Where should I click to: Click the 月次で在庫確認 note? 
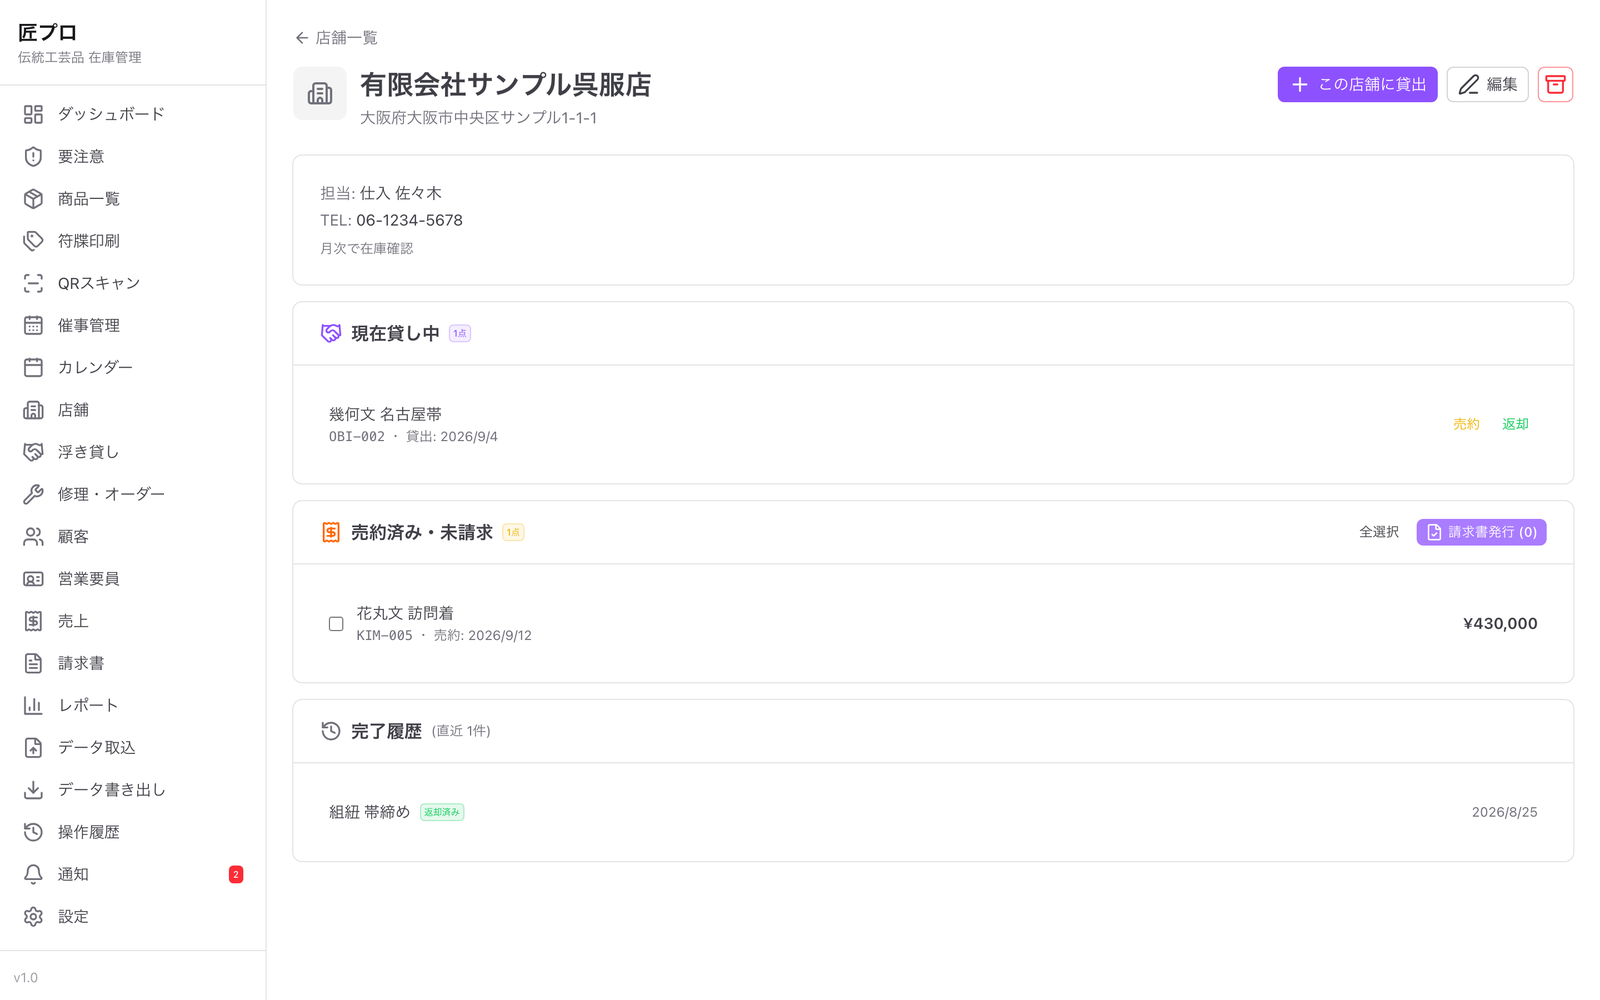[x=366, y=248]
